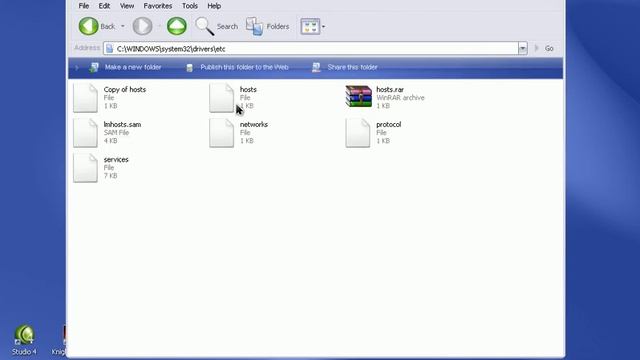The width and height of the screenshot is (640, 360).
Task: Open the Search magnifier tool
Action: pyautogui.click(x=204, y=26)
